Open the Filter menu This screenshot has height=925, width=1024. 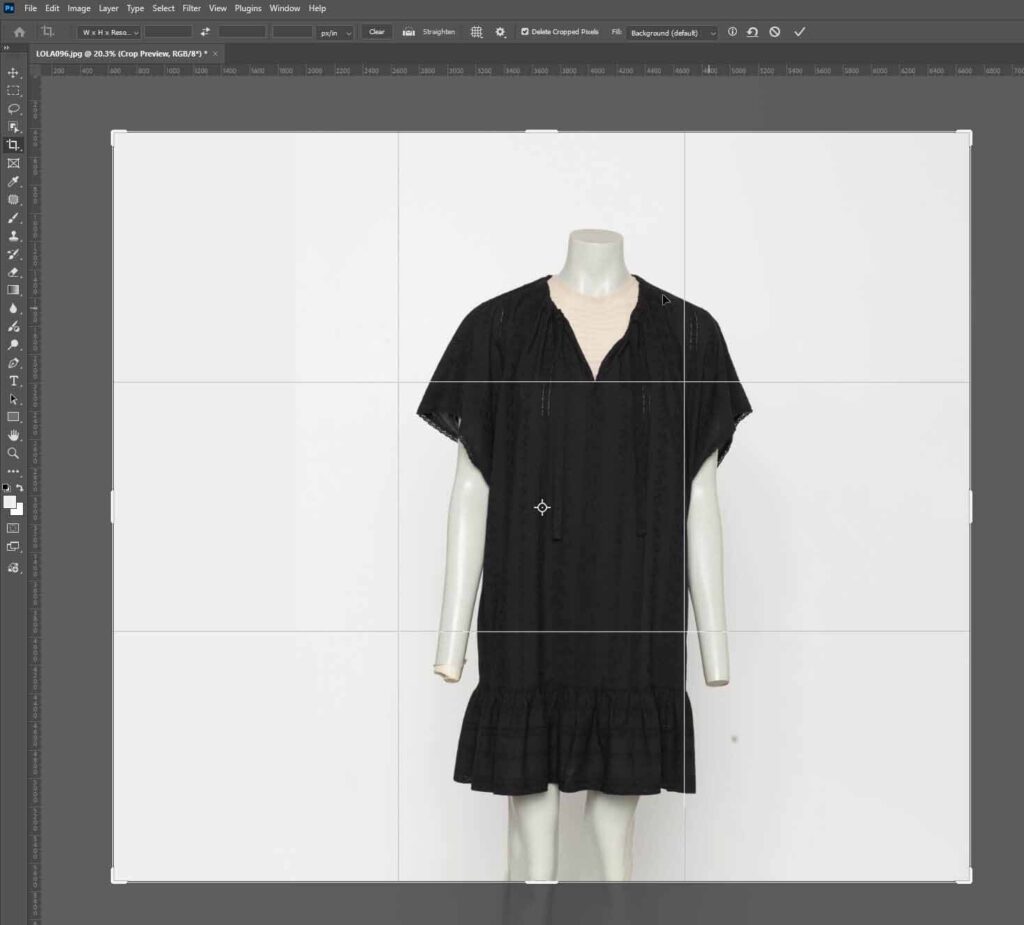191,8
